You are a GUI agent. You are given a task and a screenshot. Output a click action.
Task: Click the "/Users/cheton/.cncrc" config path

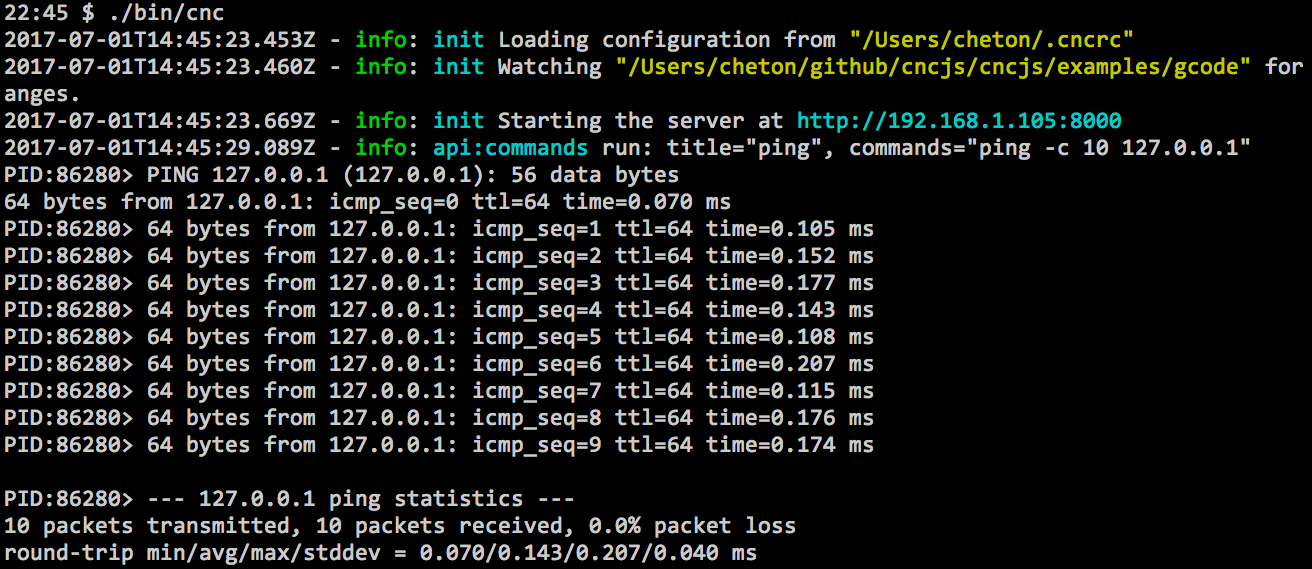tap(991, 40)
